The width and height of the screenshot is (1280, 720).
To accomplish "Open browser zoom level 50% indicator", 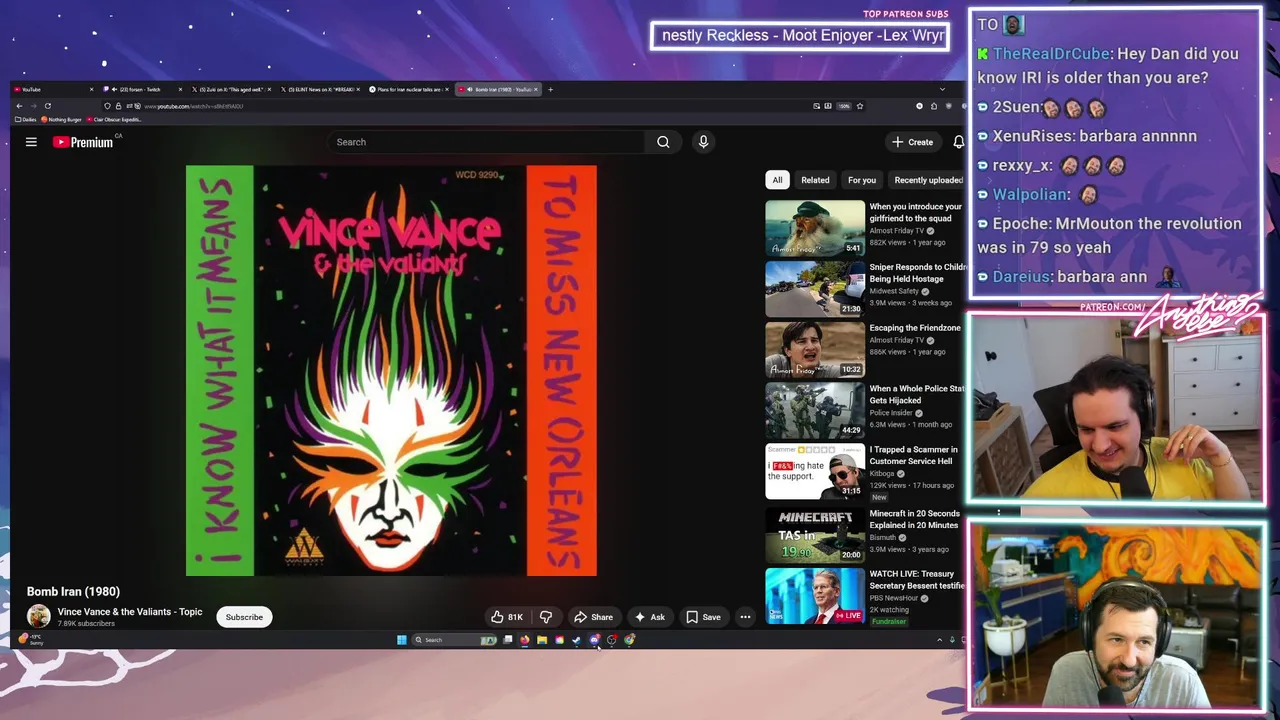I will click(844, 106).
